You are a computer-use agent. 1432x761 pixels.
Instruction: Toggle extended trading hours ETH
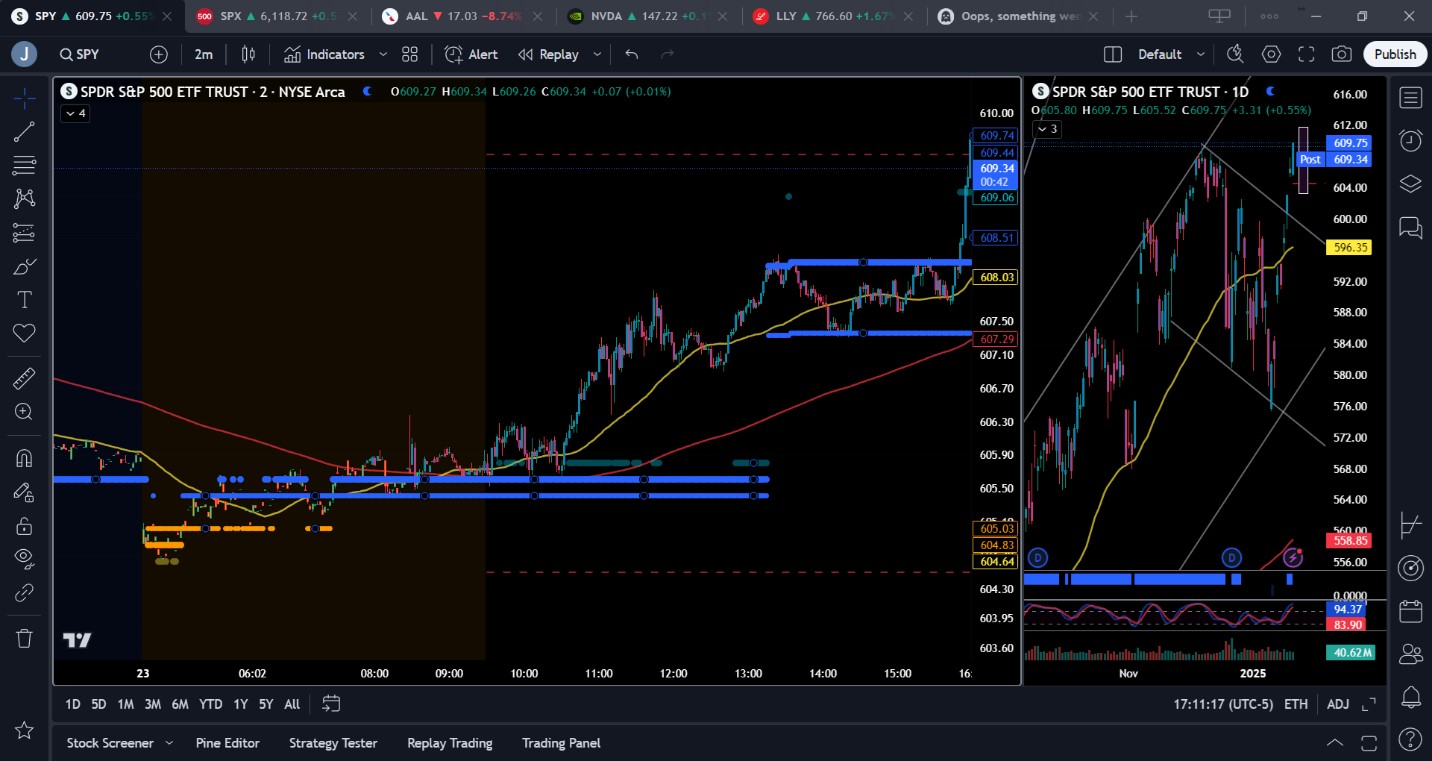(x=1296, y=704)
